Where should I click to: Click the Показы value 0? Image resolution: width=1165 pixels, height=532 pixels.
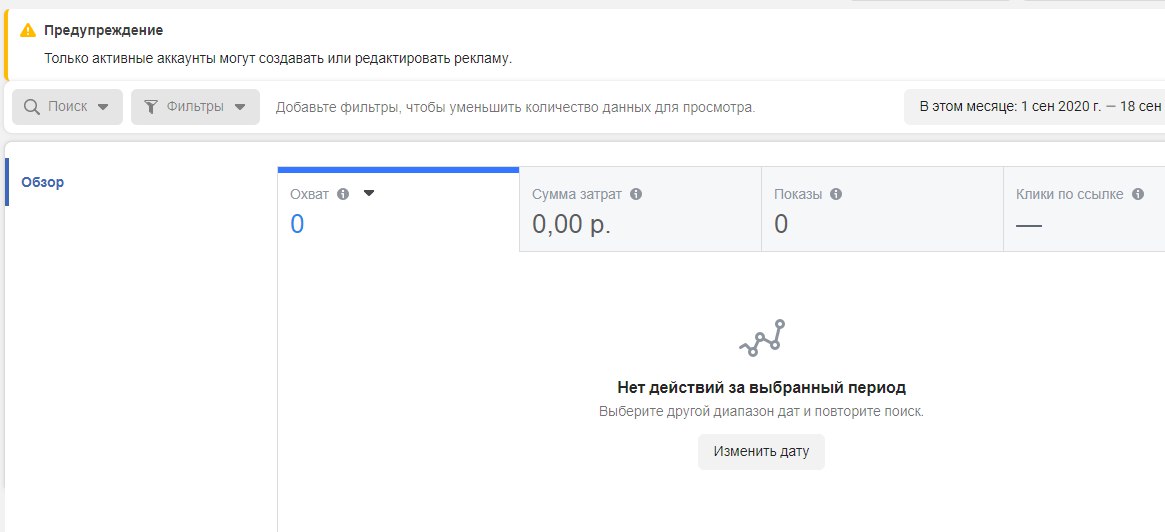(781, 224)
